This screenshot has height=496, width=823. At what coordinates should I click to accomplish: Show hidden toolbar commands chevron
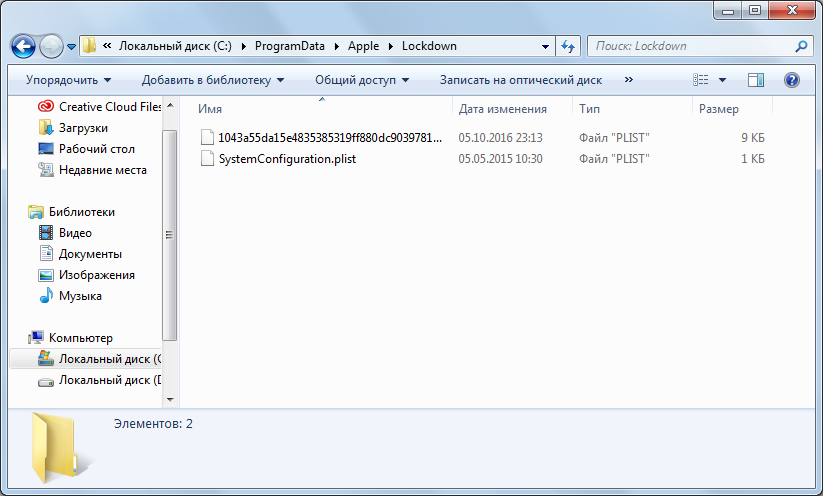[x=628, y=80]
